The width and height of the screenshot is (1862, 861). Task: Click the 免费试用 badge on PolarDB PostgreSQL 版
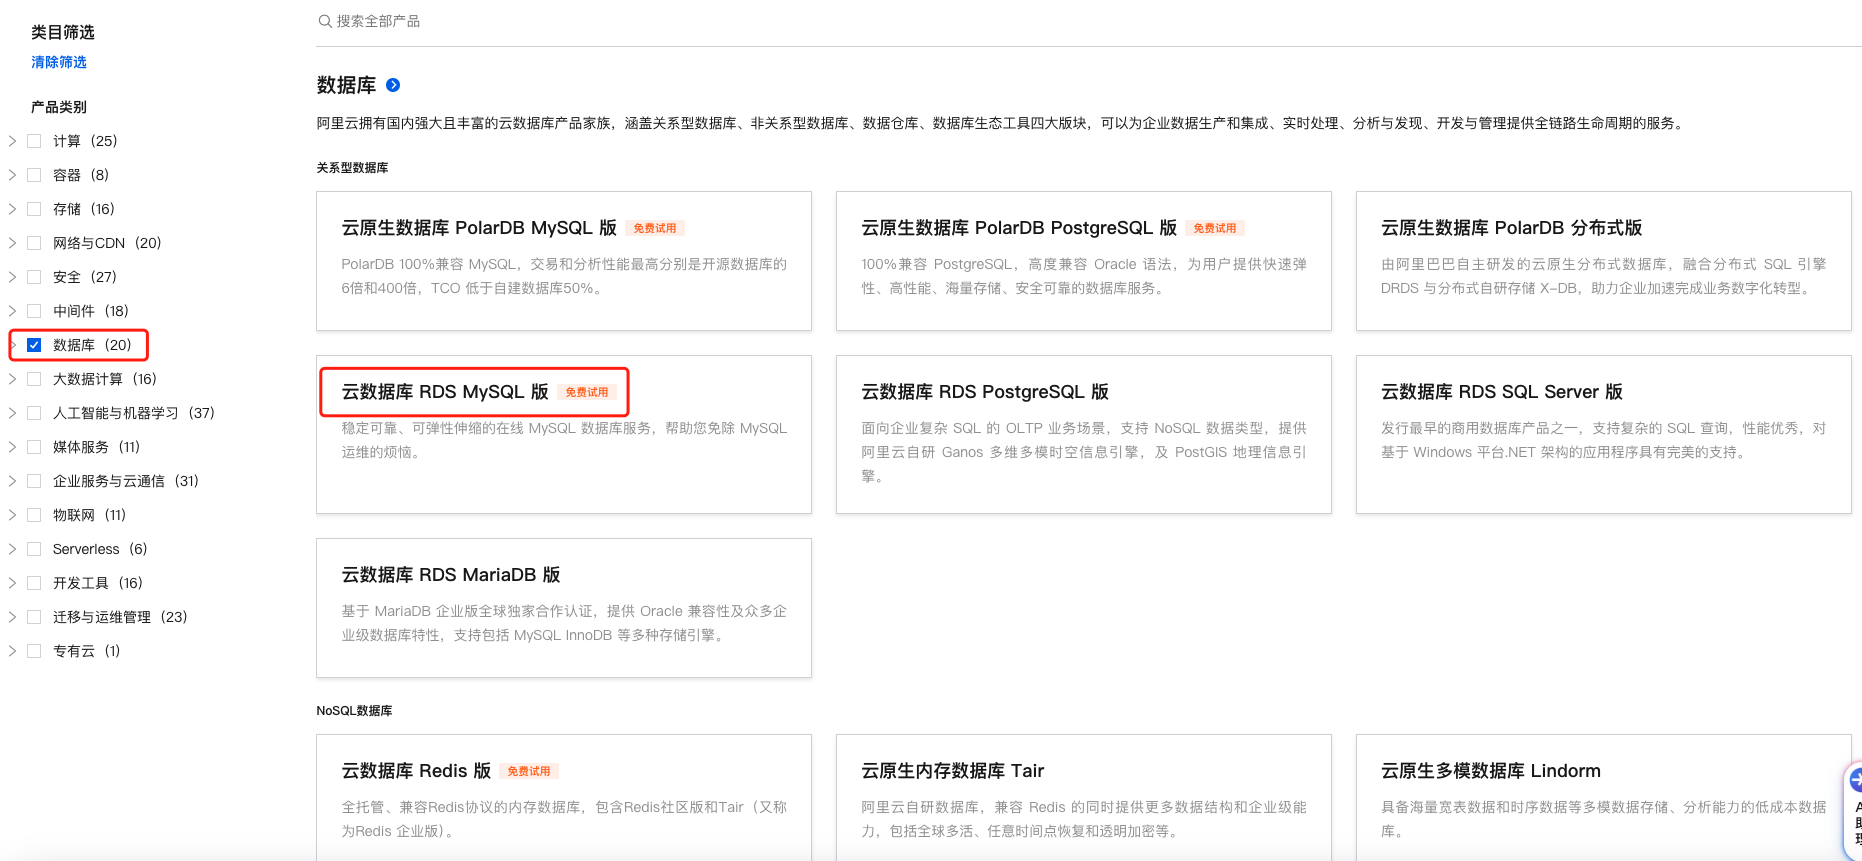(1215, 228)
